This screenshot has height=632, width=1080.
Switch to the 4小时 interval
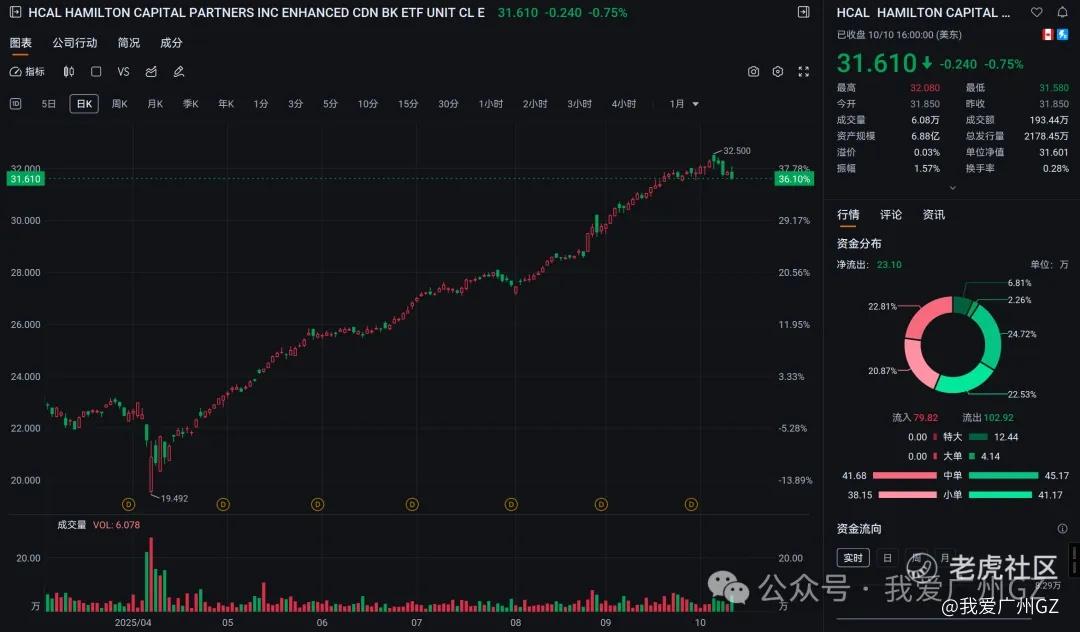624,104
